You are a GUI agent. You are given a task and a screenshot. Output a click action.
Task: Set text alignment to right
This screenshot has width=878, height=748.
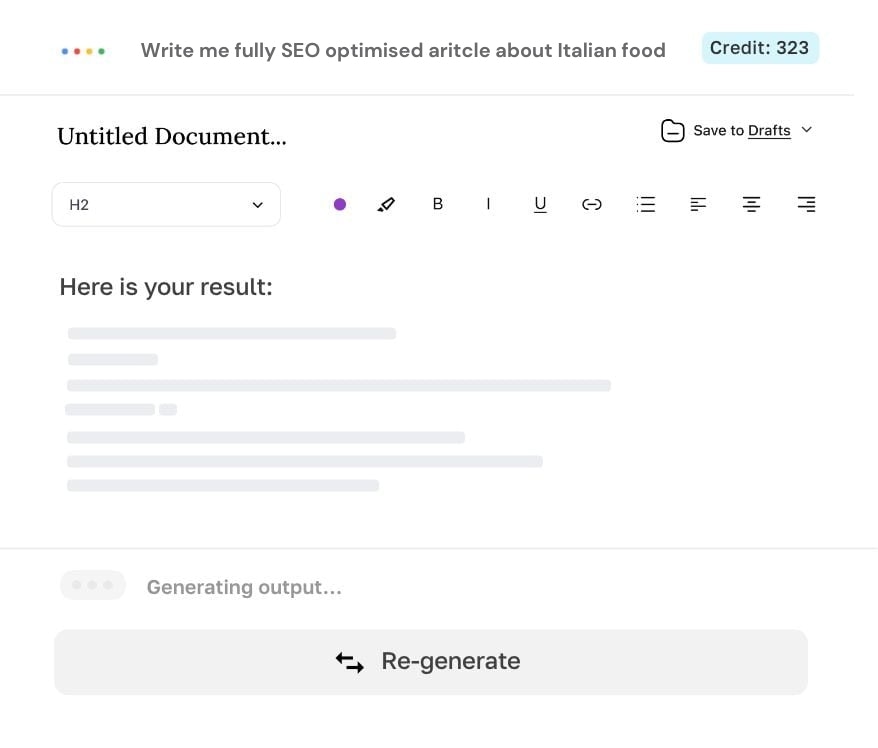click(x=805, y=204)
